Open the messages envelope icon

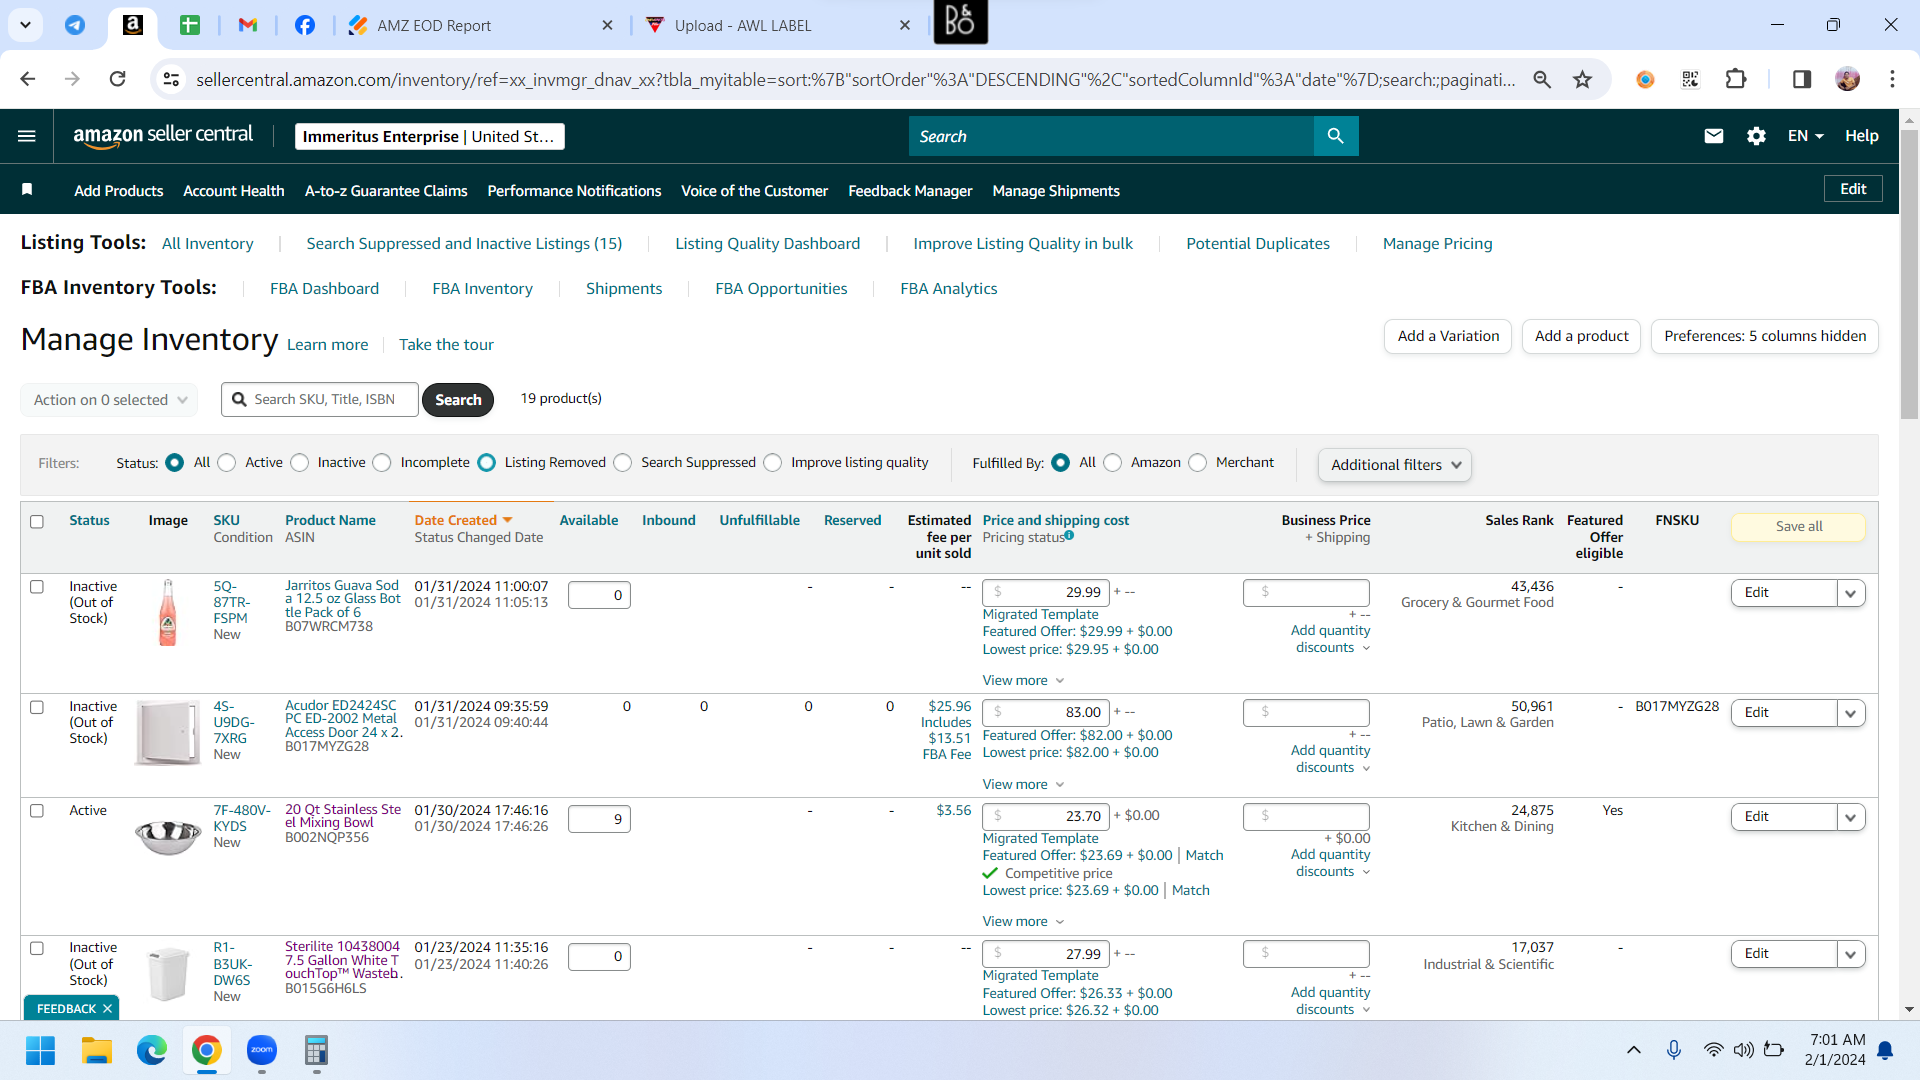[1713, 136]
